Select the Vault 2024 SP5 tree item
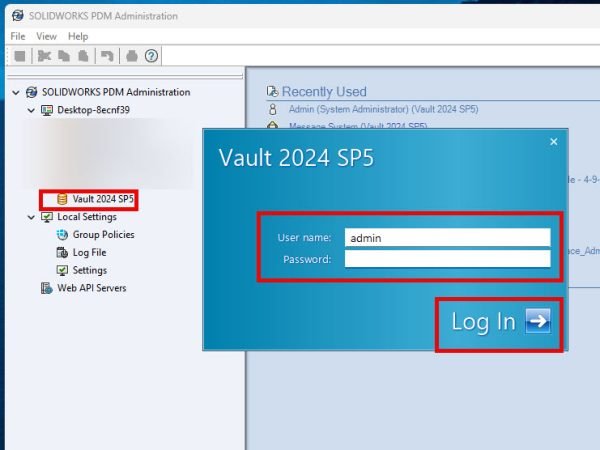The height and width of the screenshot is (450, 600). pyautogui.click(x=103, y=199)
